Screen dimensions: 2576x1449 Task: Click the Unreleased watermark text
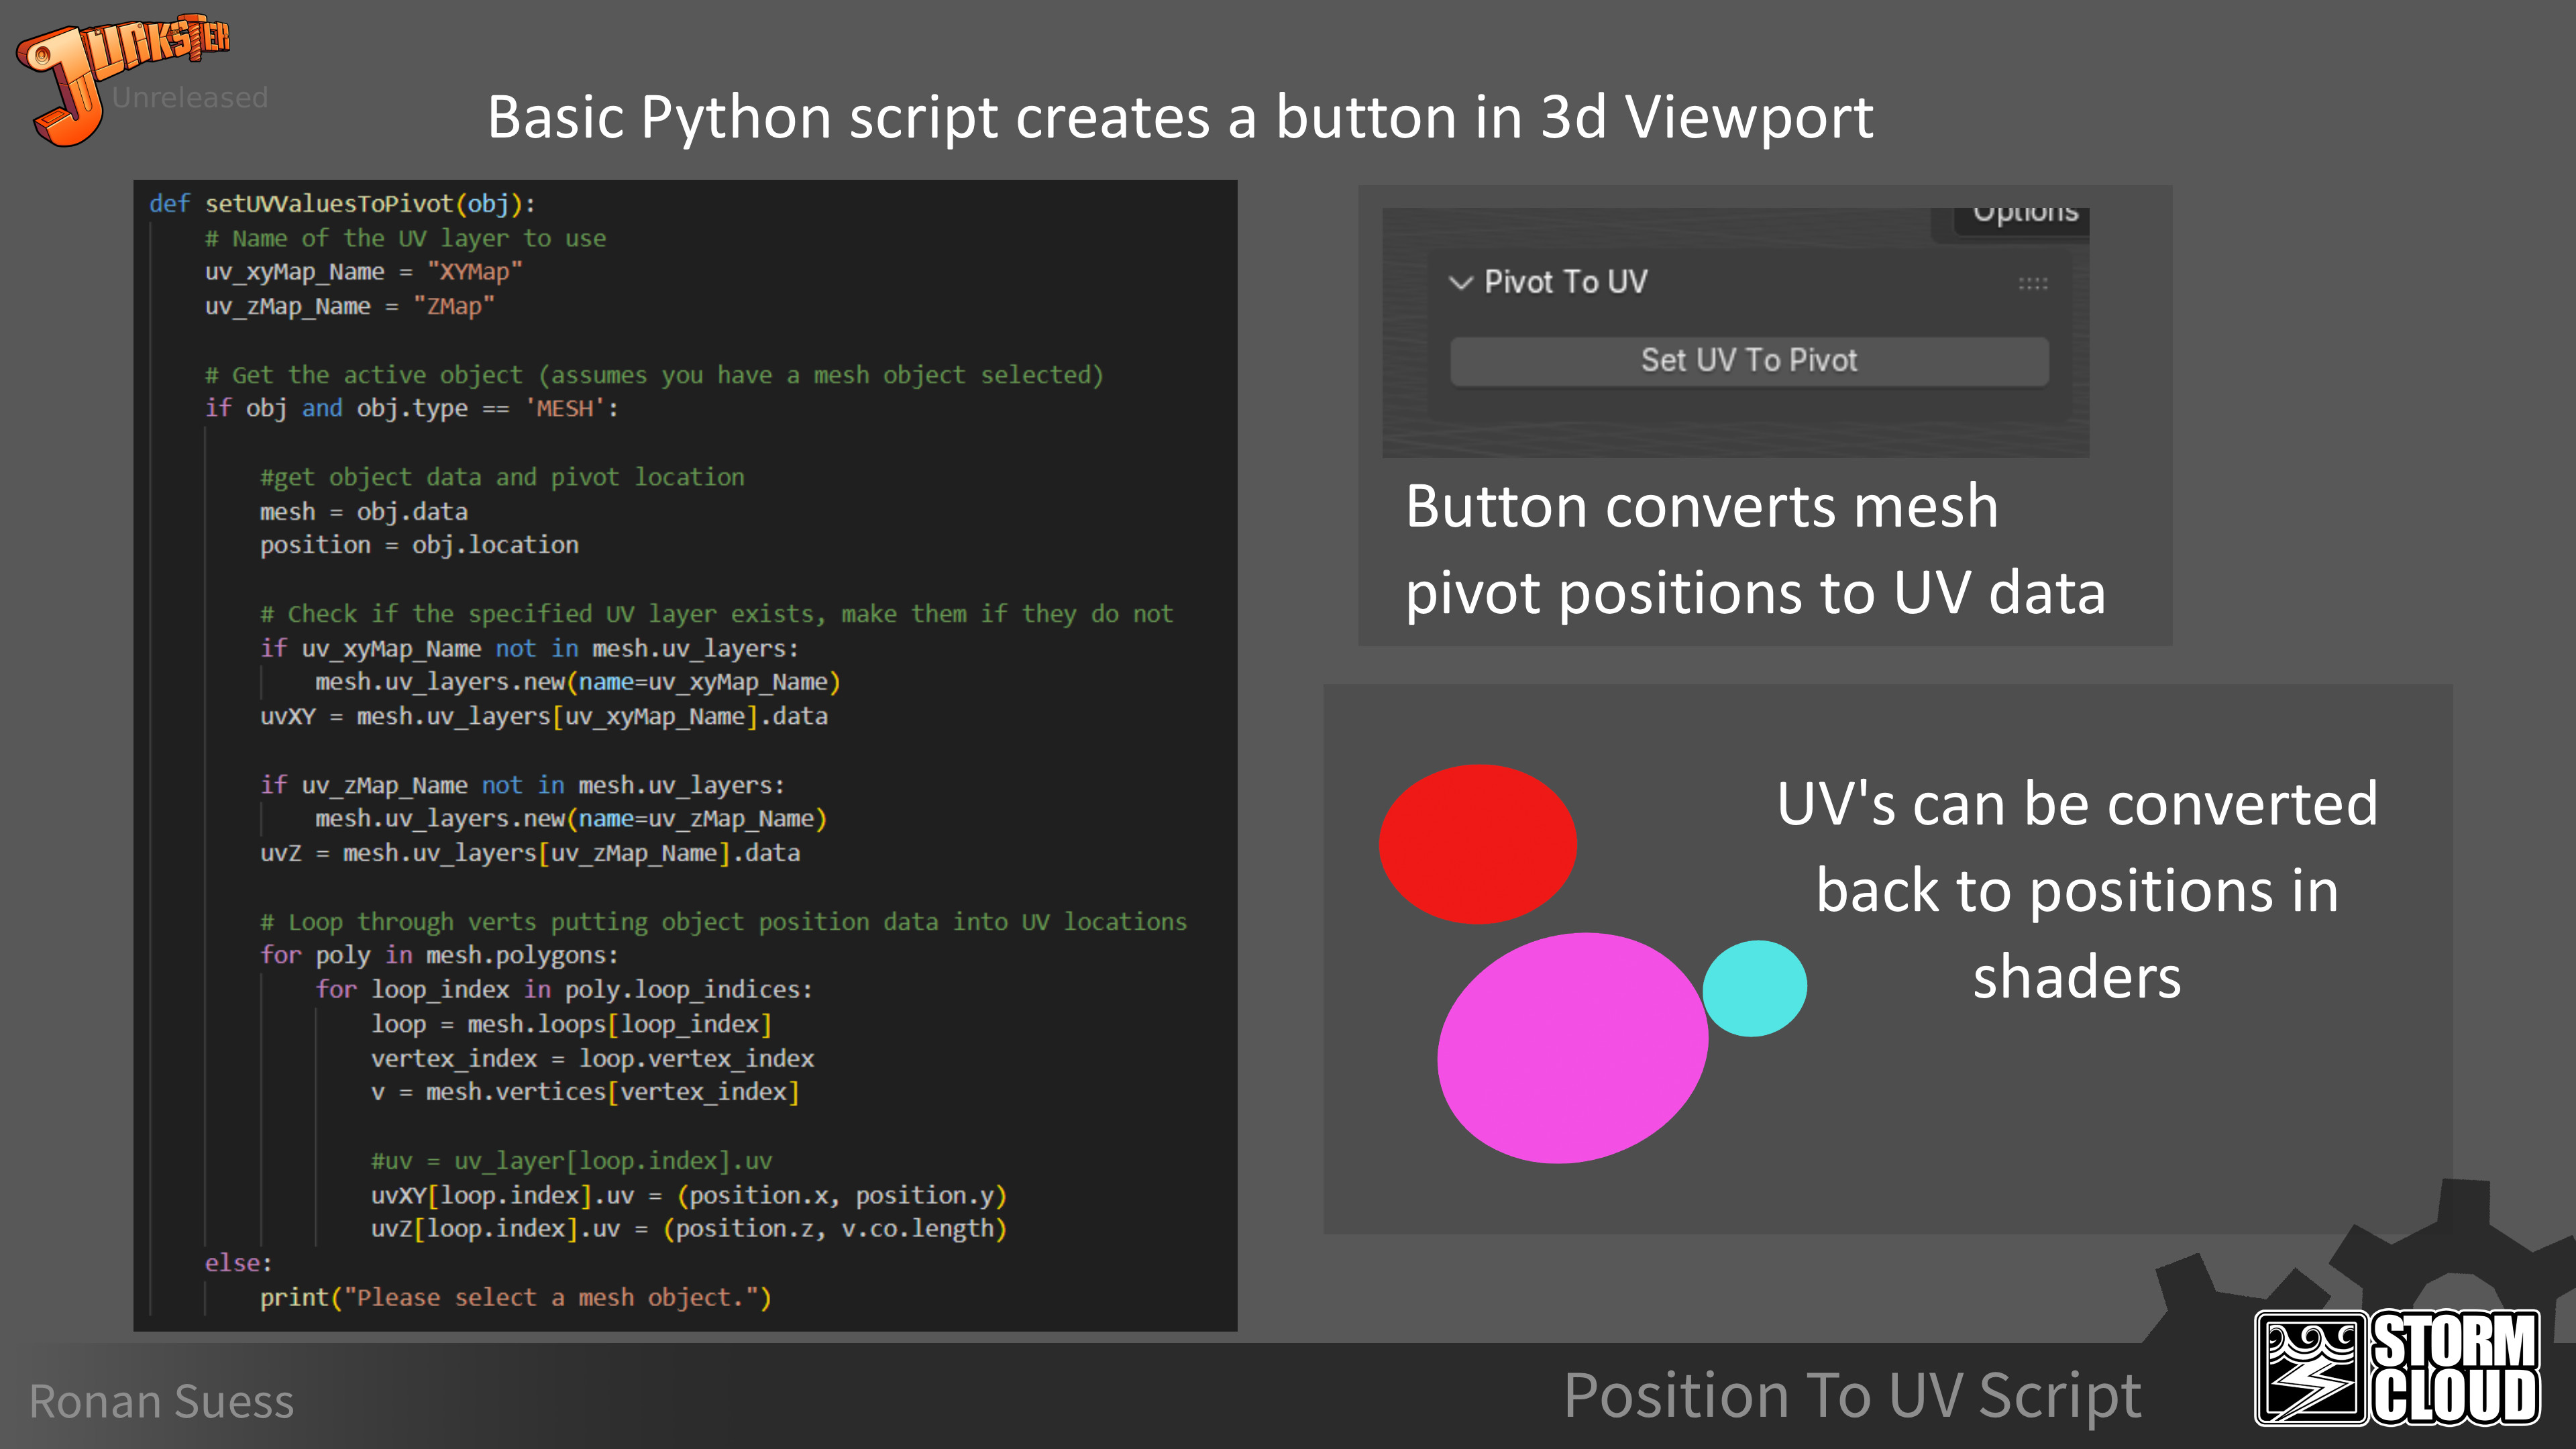(190, 97)
